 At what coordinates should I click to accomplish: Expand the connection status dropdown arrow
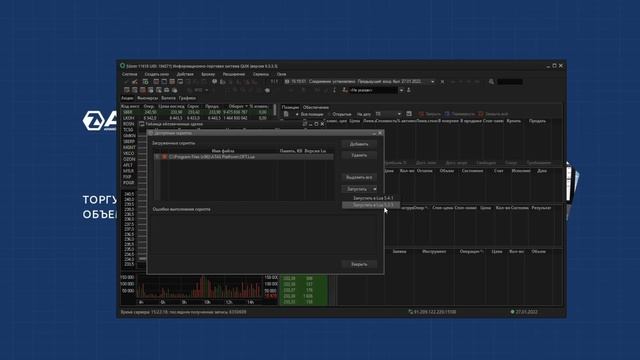click(433, 82)
